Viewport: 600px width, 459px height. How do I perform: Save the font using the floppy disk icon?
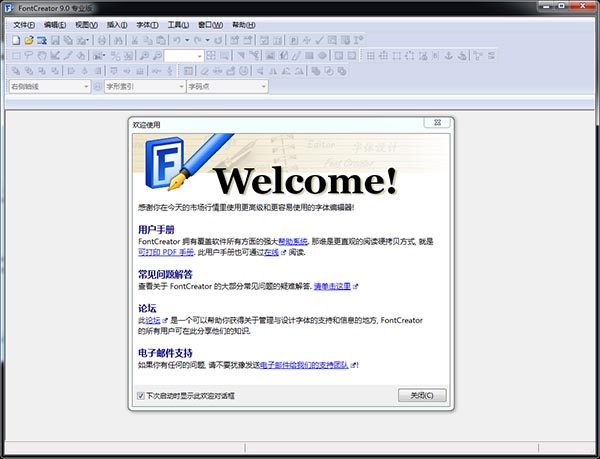55,40
